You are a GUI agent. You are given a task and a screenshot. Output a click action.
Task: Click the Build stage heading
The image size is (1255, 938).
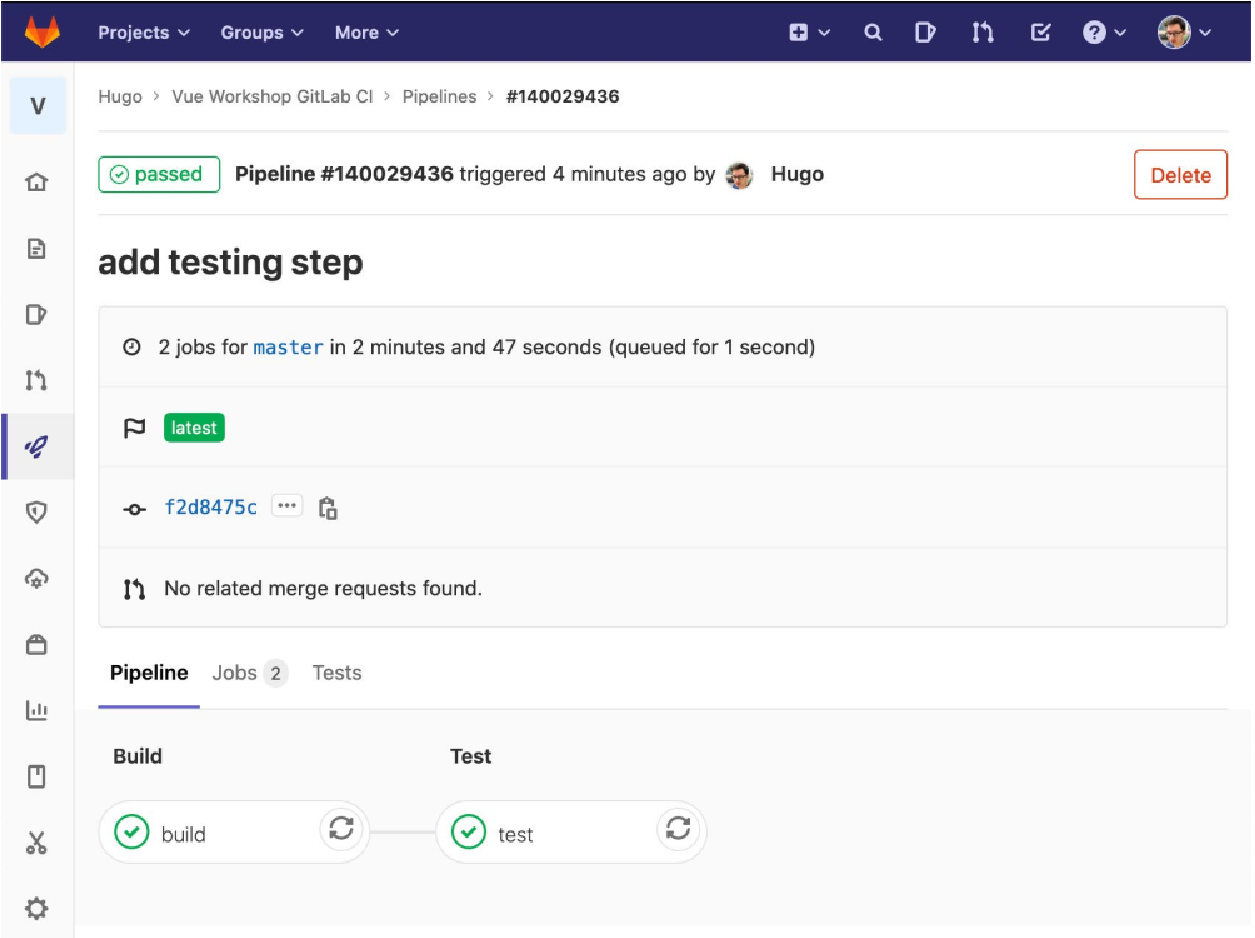138,756
